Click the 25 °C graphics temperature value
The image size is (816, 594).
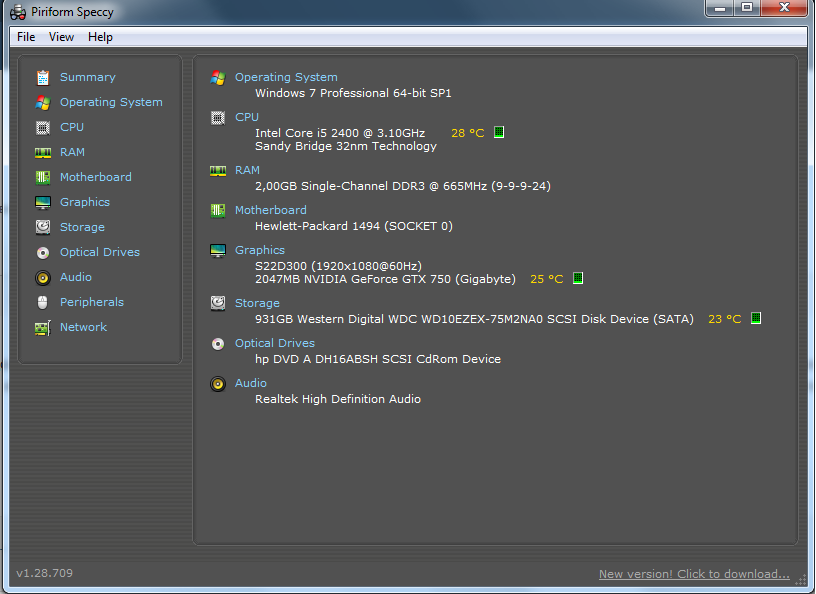click(547, 279)
